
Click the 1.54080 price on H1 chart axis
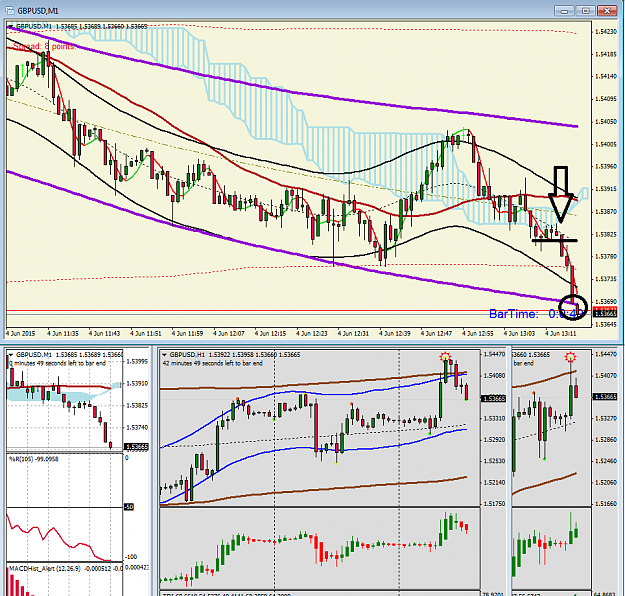point(494,376)
